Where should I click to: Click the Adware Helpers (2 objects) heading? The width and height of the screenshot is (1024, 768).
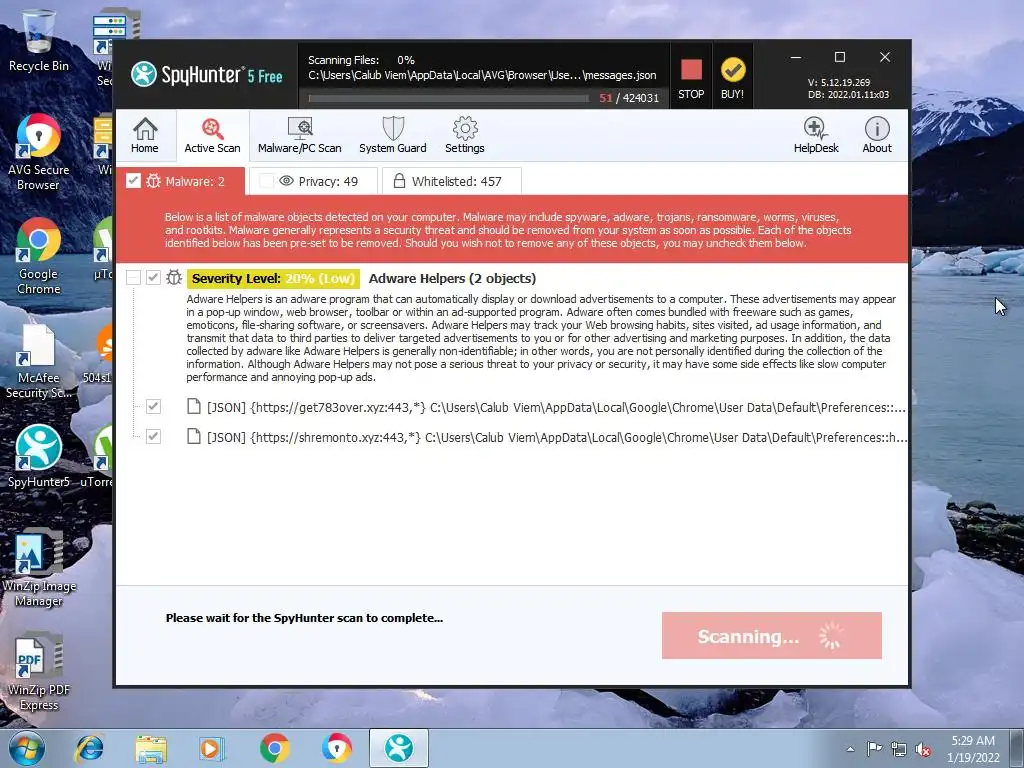453,278
